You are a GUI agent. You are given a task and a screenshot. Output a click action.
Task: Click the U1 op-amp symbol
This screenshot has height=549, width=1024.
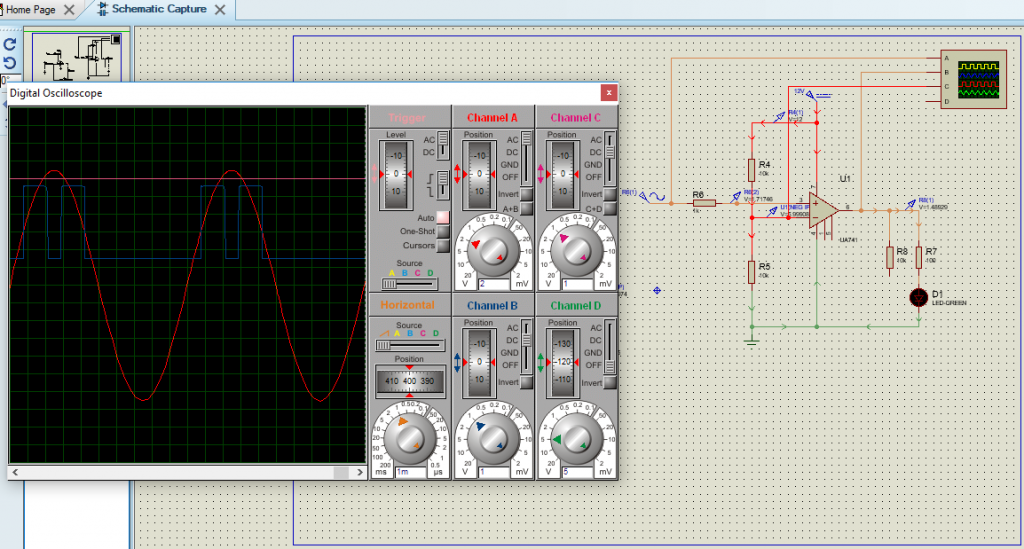coord(826,210)
